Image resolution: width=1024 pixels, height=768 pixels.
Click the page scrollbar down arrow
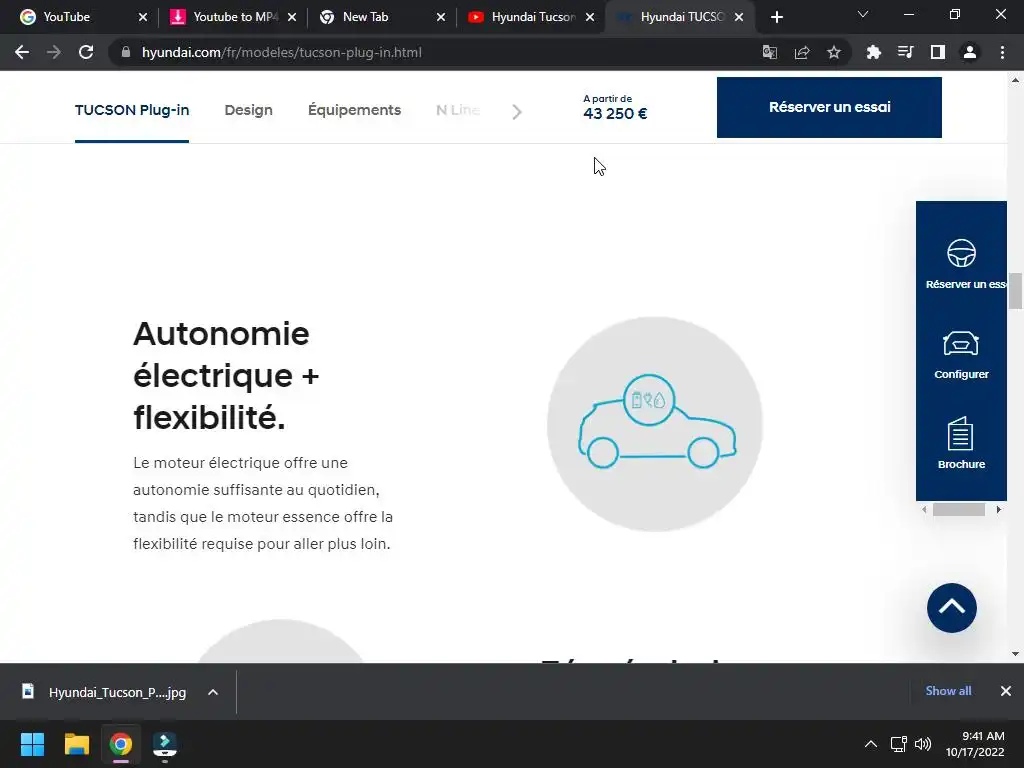(1015, 654)
